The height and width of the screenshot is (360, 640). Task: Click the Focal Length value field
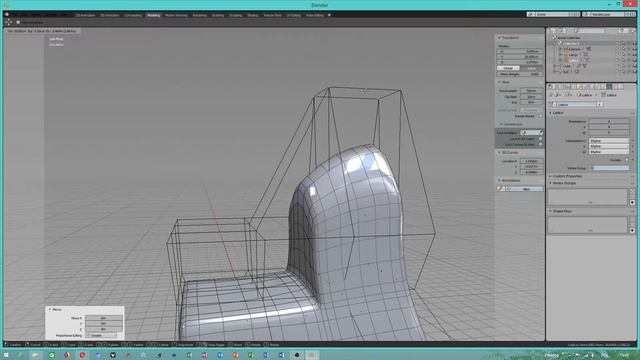click(532, 90)
